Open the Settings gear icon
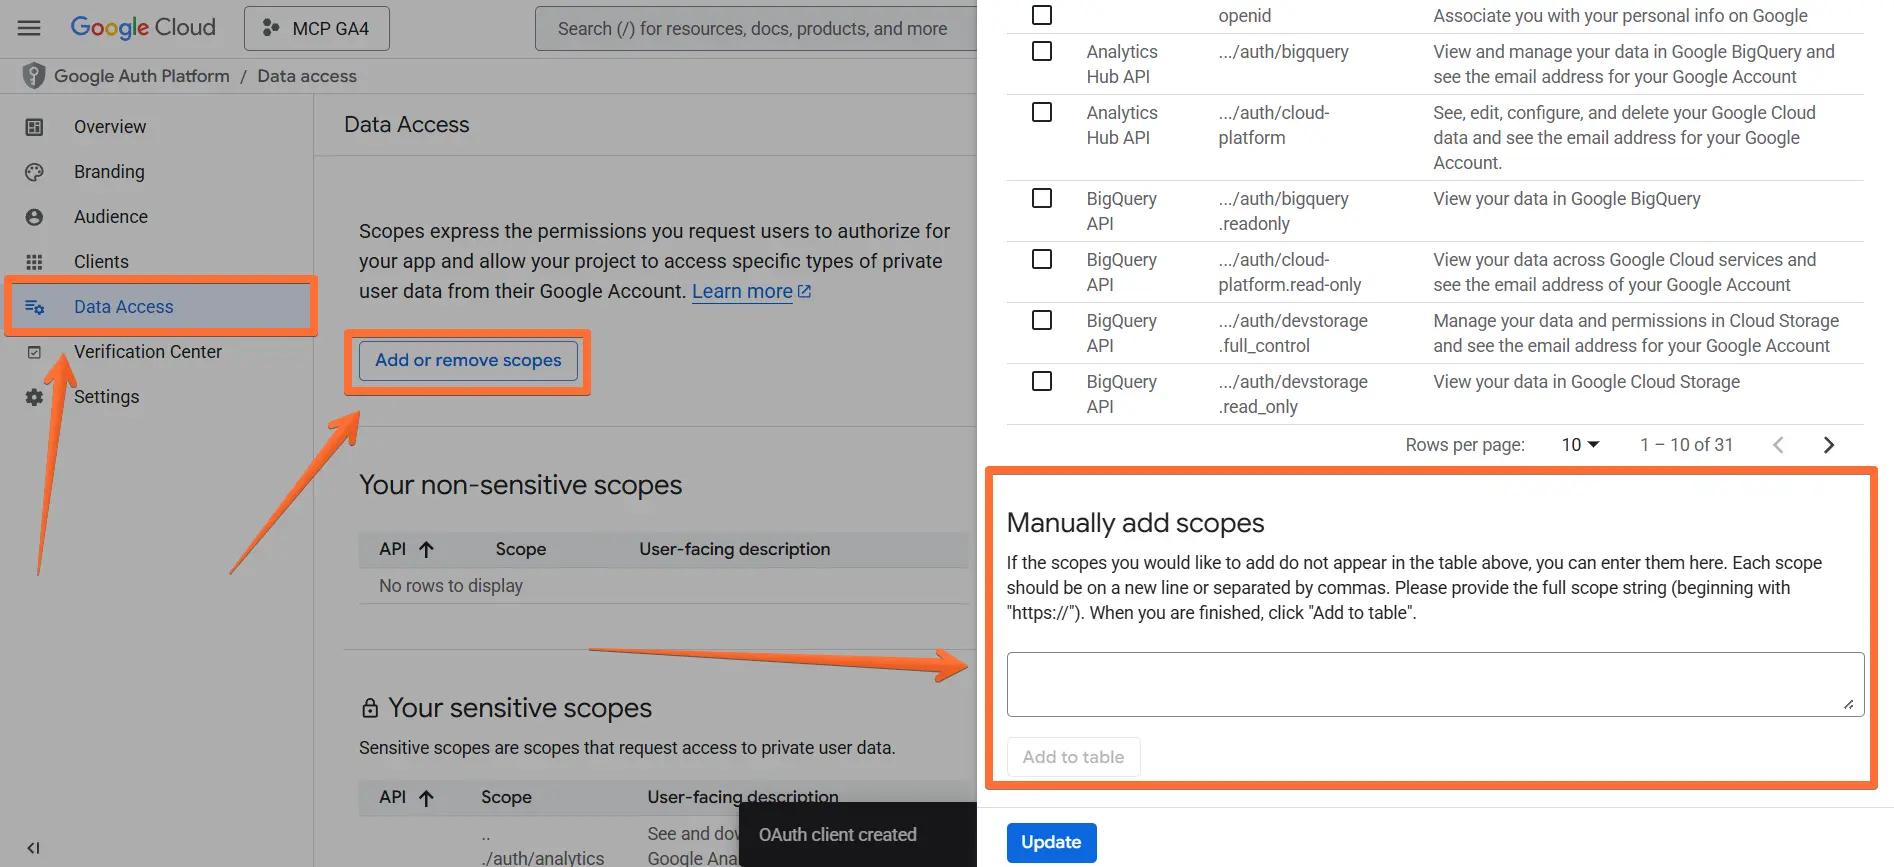The height and width of the screenshot is (867, 1894). (x=34, y=396)
